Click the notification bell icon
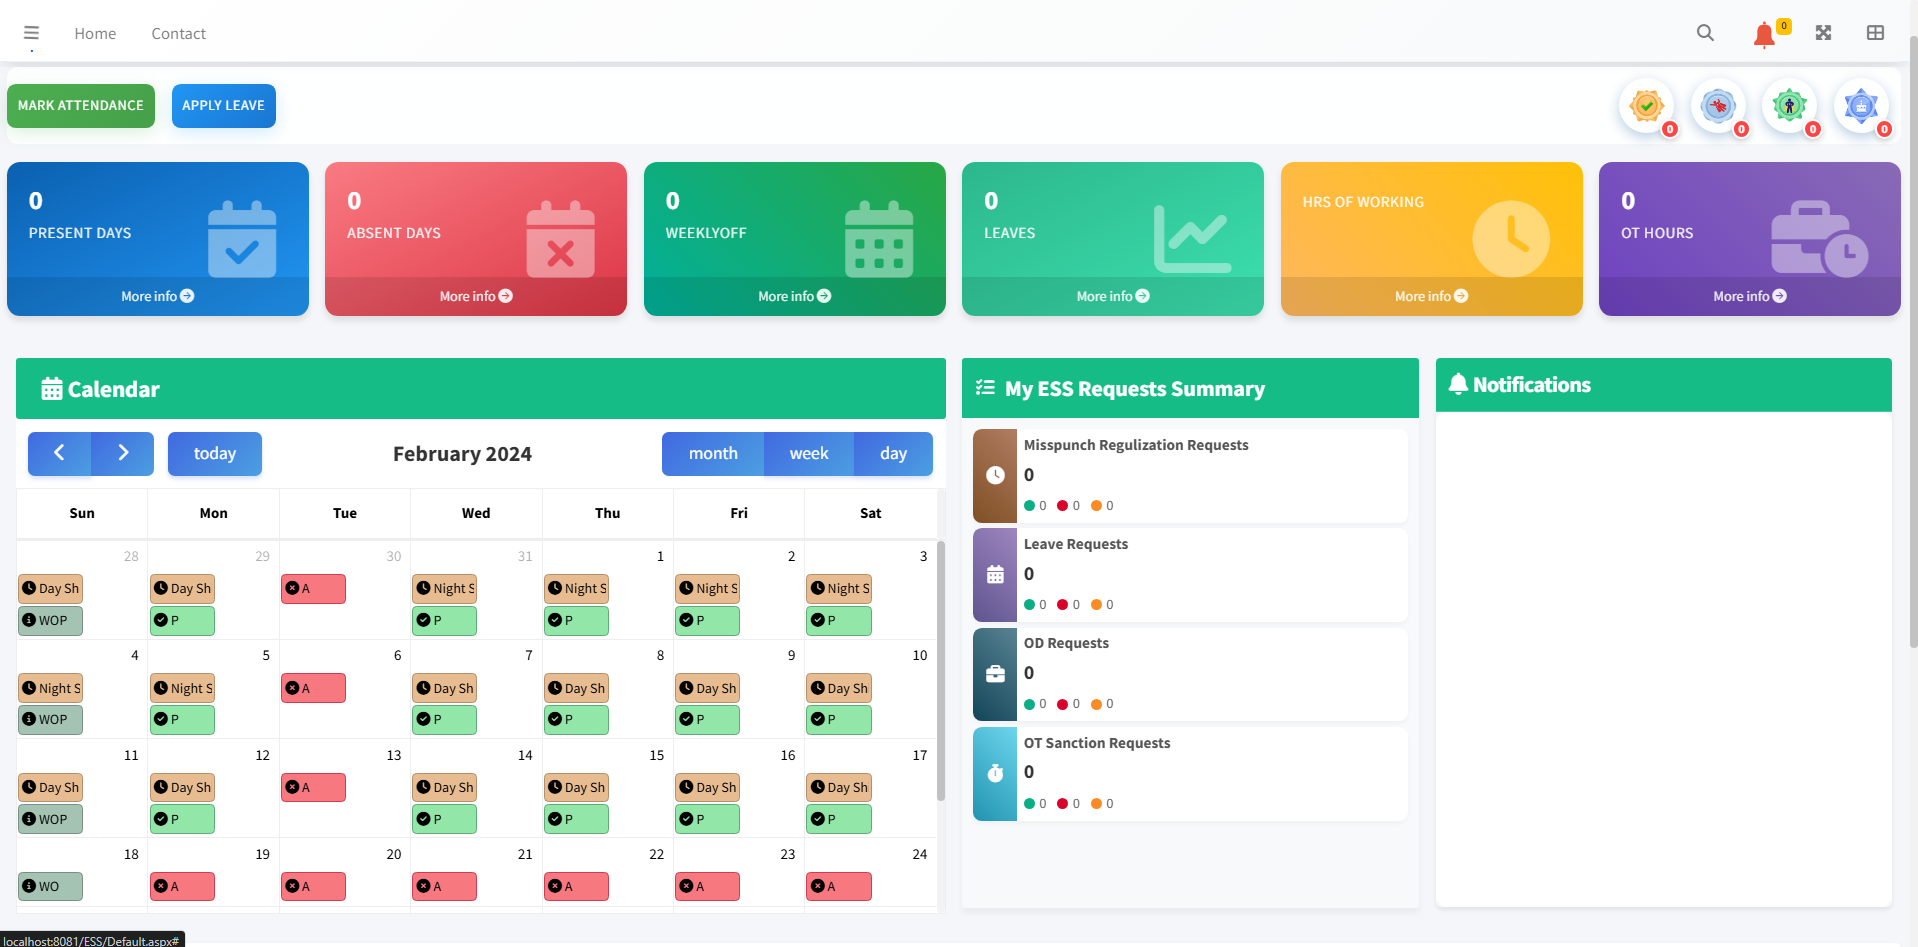 [1765, 33]
